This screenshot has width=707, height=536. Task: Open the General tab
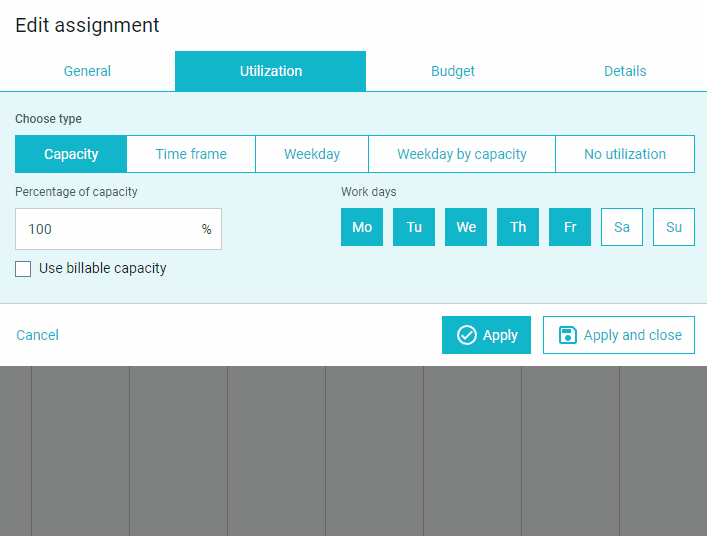pos(87,71)
